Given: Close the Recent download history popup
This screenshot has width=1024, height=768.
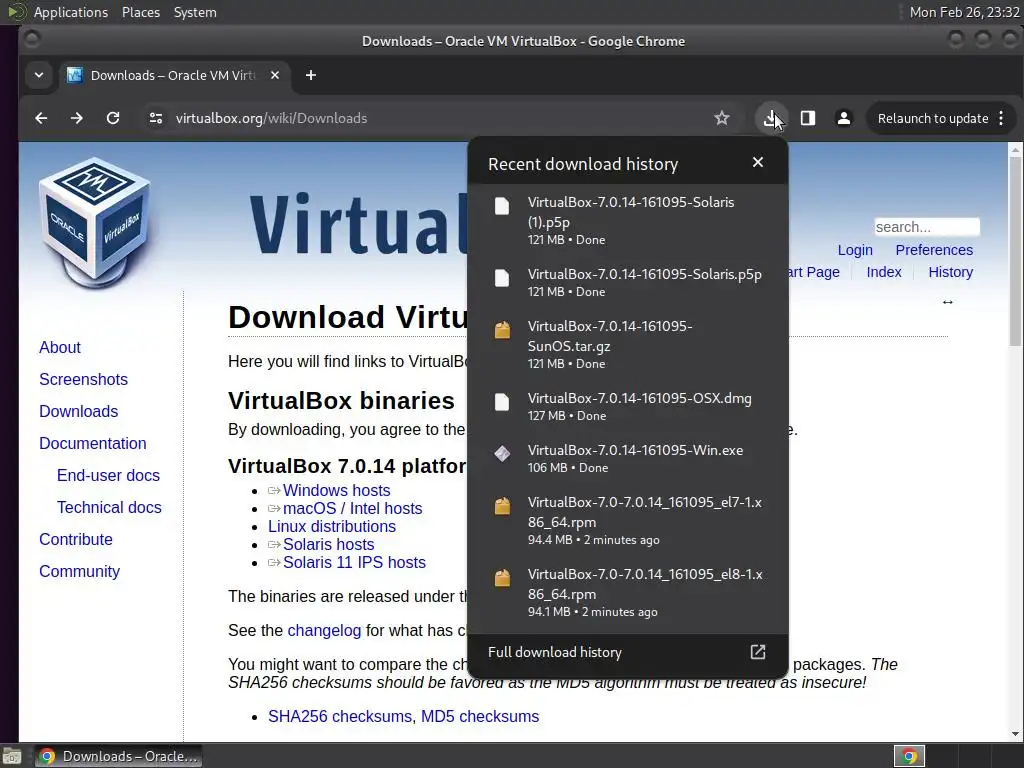Looking at the screenshot, I should tap(758, 162).
